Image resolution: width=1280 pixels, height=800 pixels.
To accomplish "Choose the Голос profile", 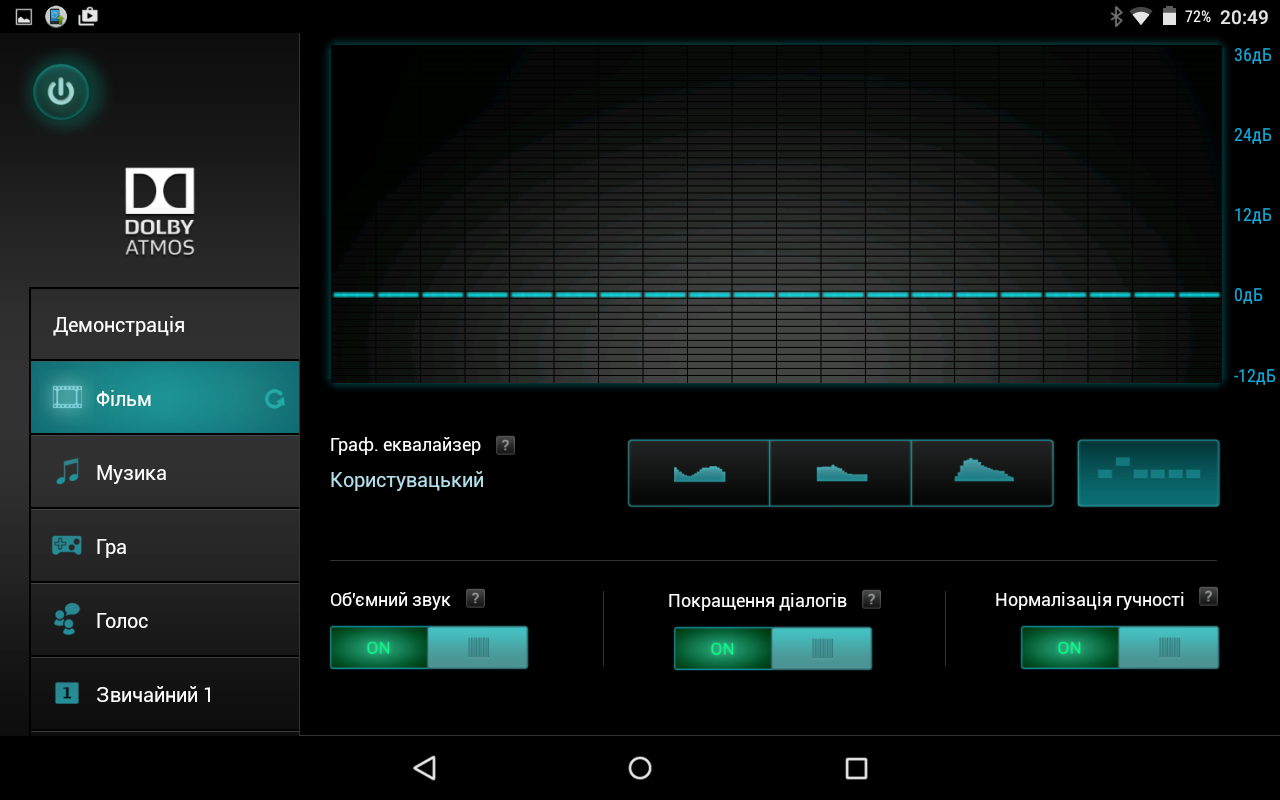I will point(165,620).
